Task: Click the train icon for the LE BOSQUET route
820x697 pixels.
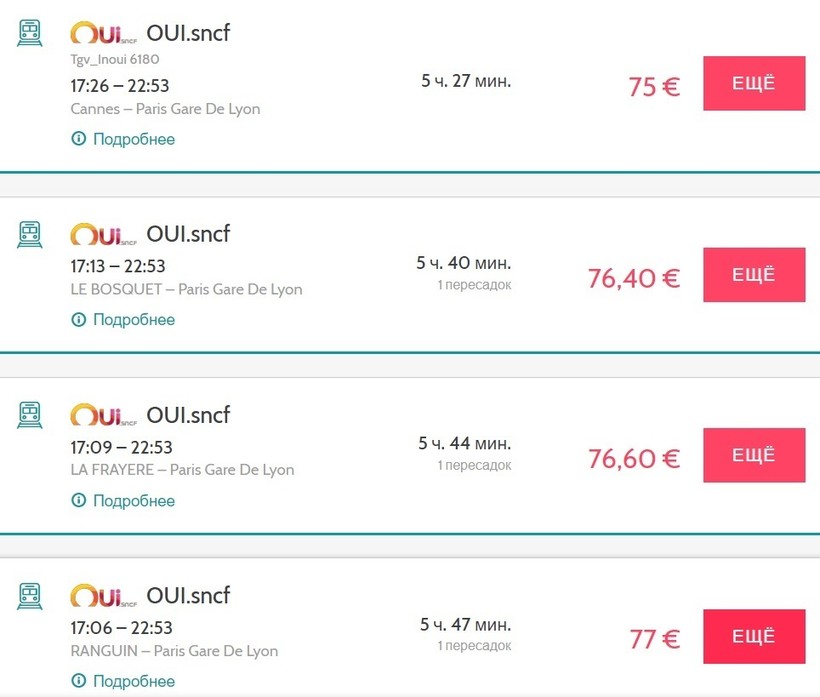Action: click(31, 234)
